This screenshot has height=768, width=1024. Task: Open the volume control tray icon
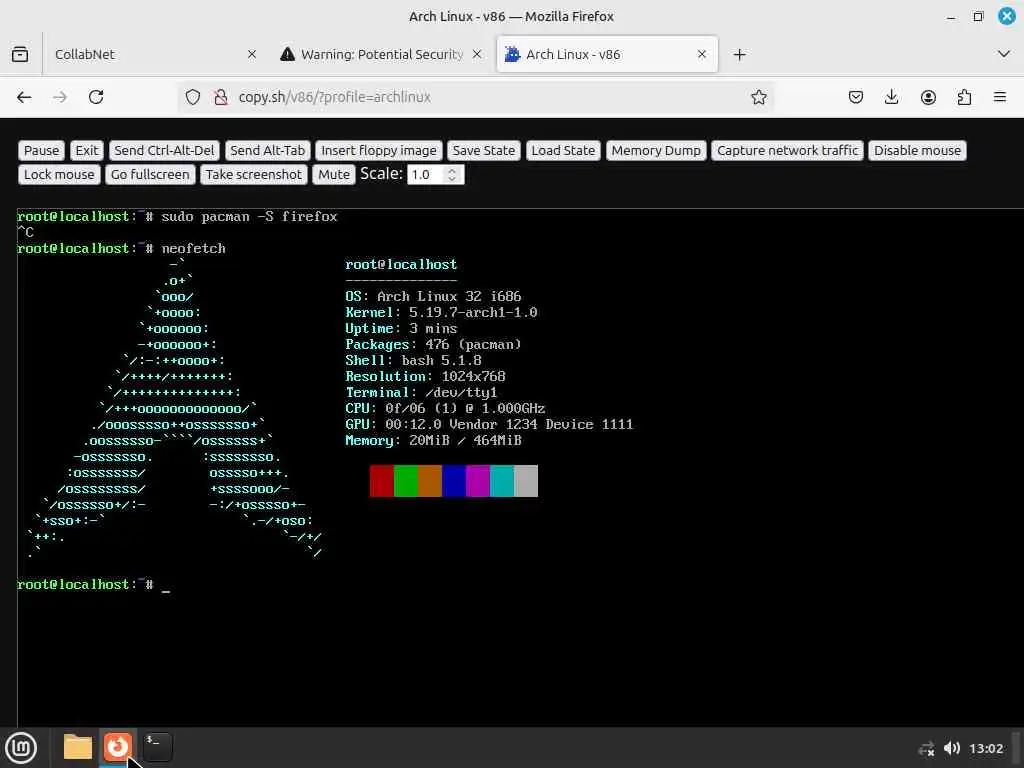tap(952, 748)
